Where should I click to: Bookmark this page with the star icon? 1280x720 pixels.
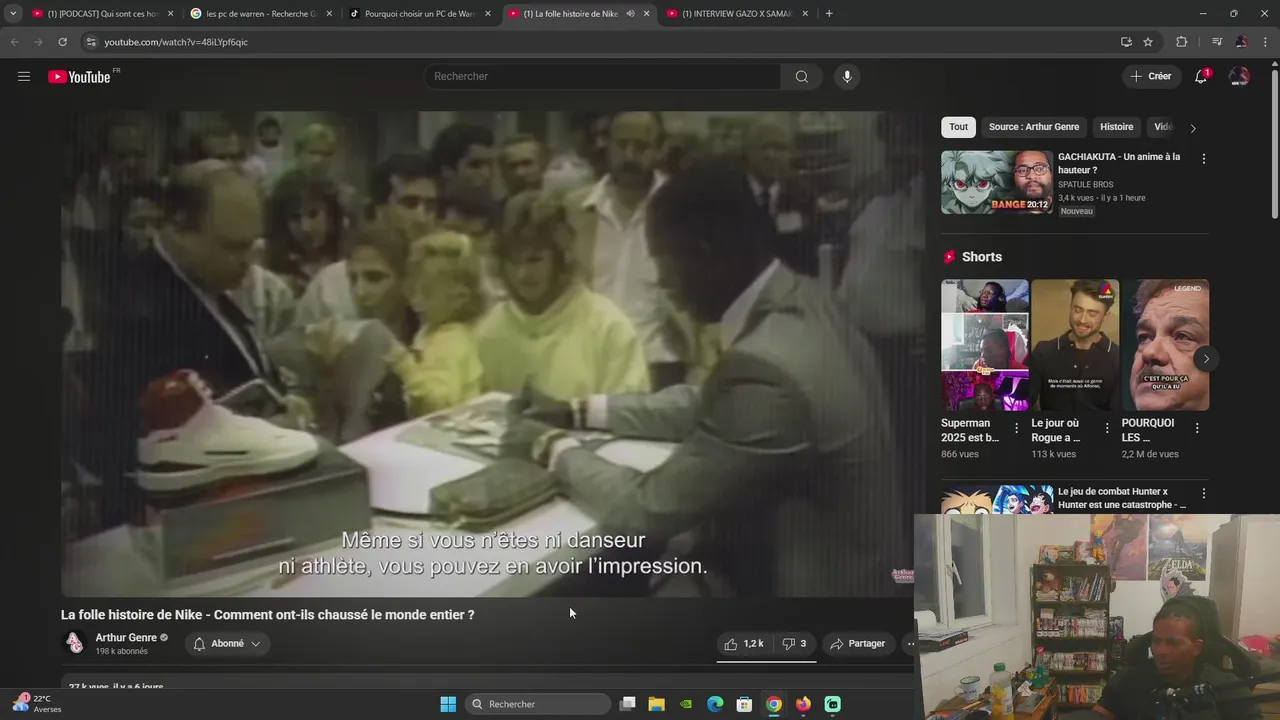pos(1148,42)
